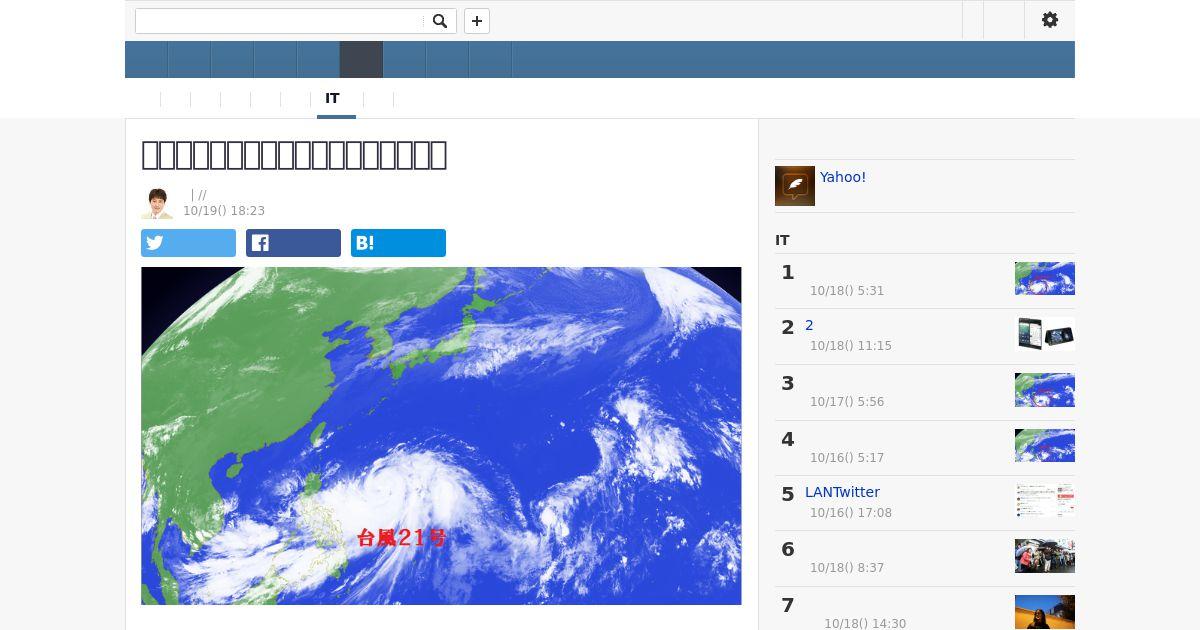The height and width of the screenshot is (630, 1200).
Task: Click the brown feather icon beside Yahoo!
Action: [x=795, y=186]
